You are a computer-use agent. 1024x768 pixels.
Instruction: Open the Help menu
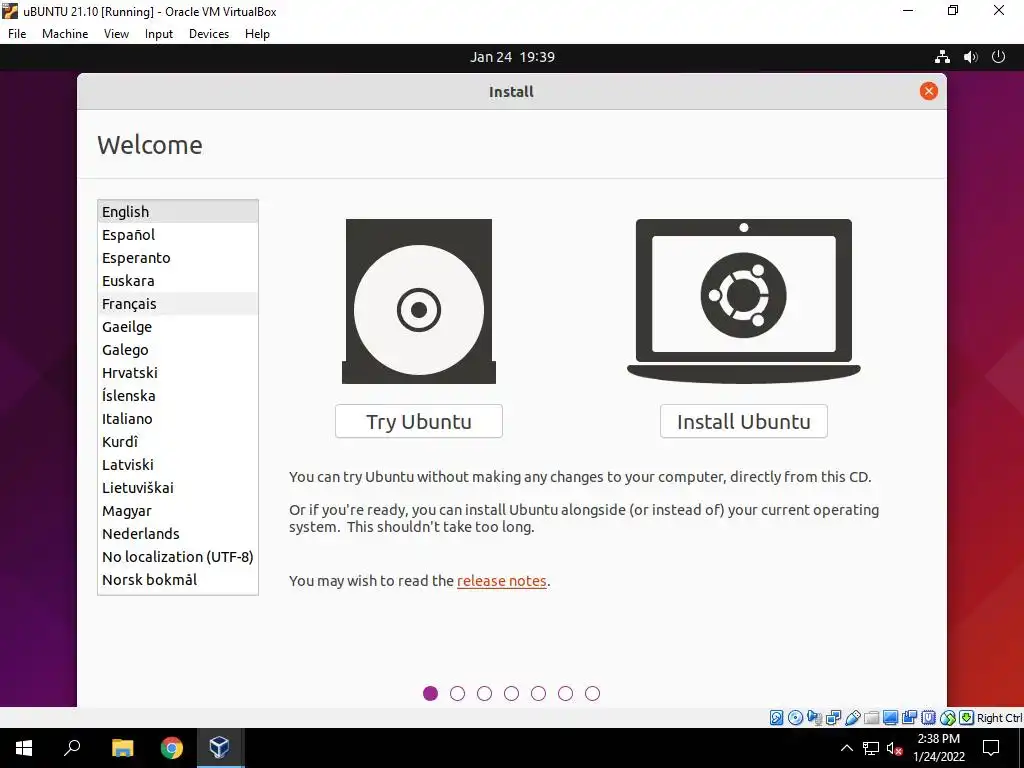pos(257,34)
